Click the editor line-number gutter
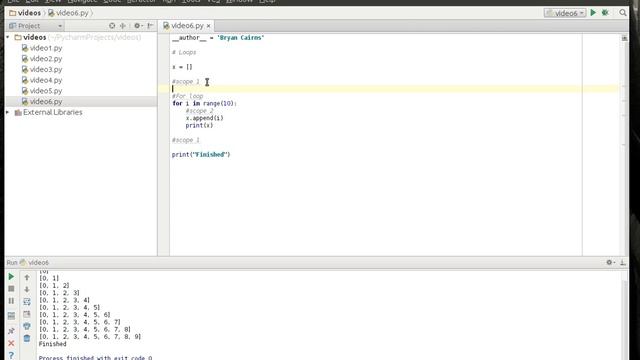Screen dimensions: 640x360 coord(164,145)
